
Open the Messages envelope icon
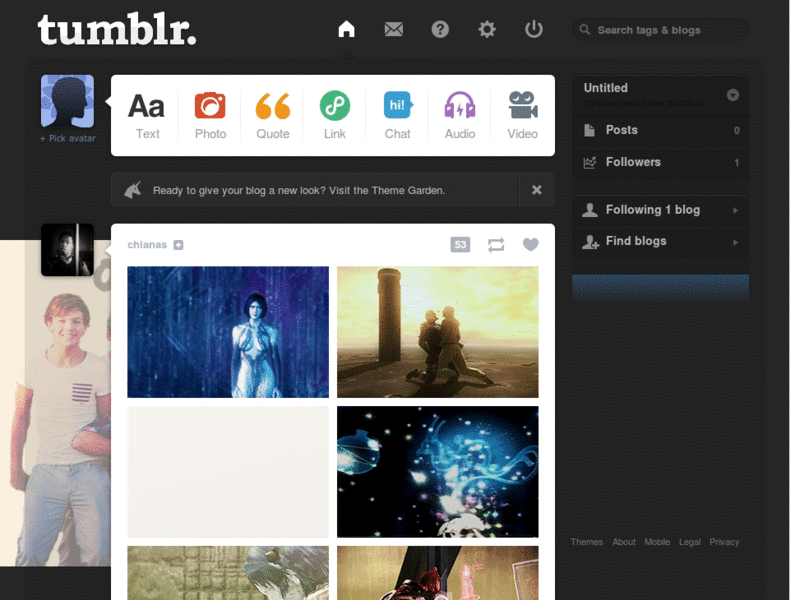tap(393, 29)
